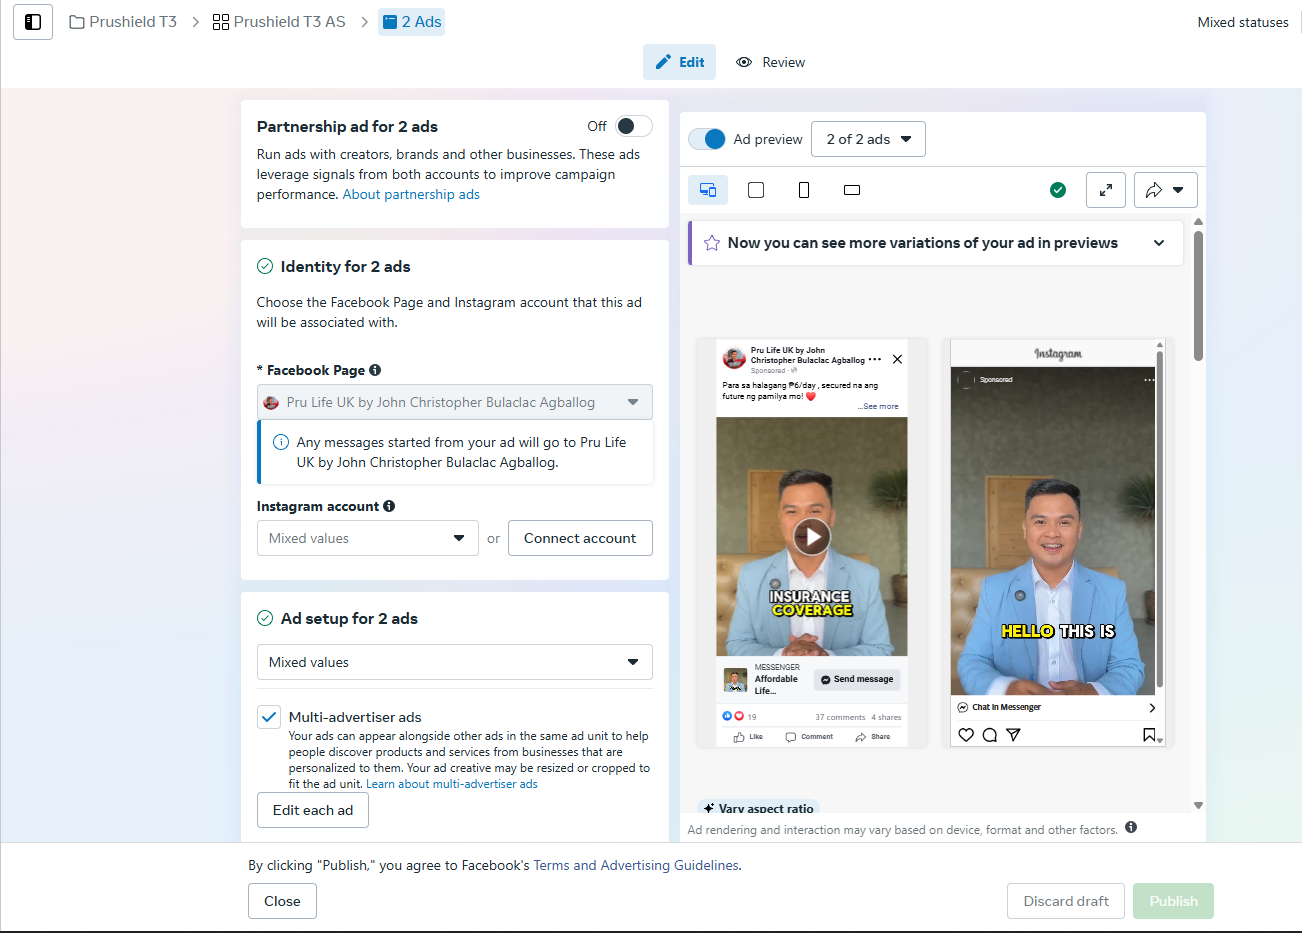
Task: Click the Close button
Action: pyautogui.click(x=282, y=901)
